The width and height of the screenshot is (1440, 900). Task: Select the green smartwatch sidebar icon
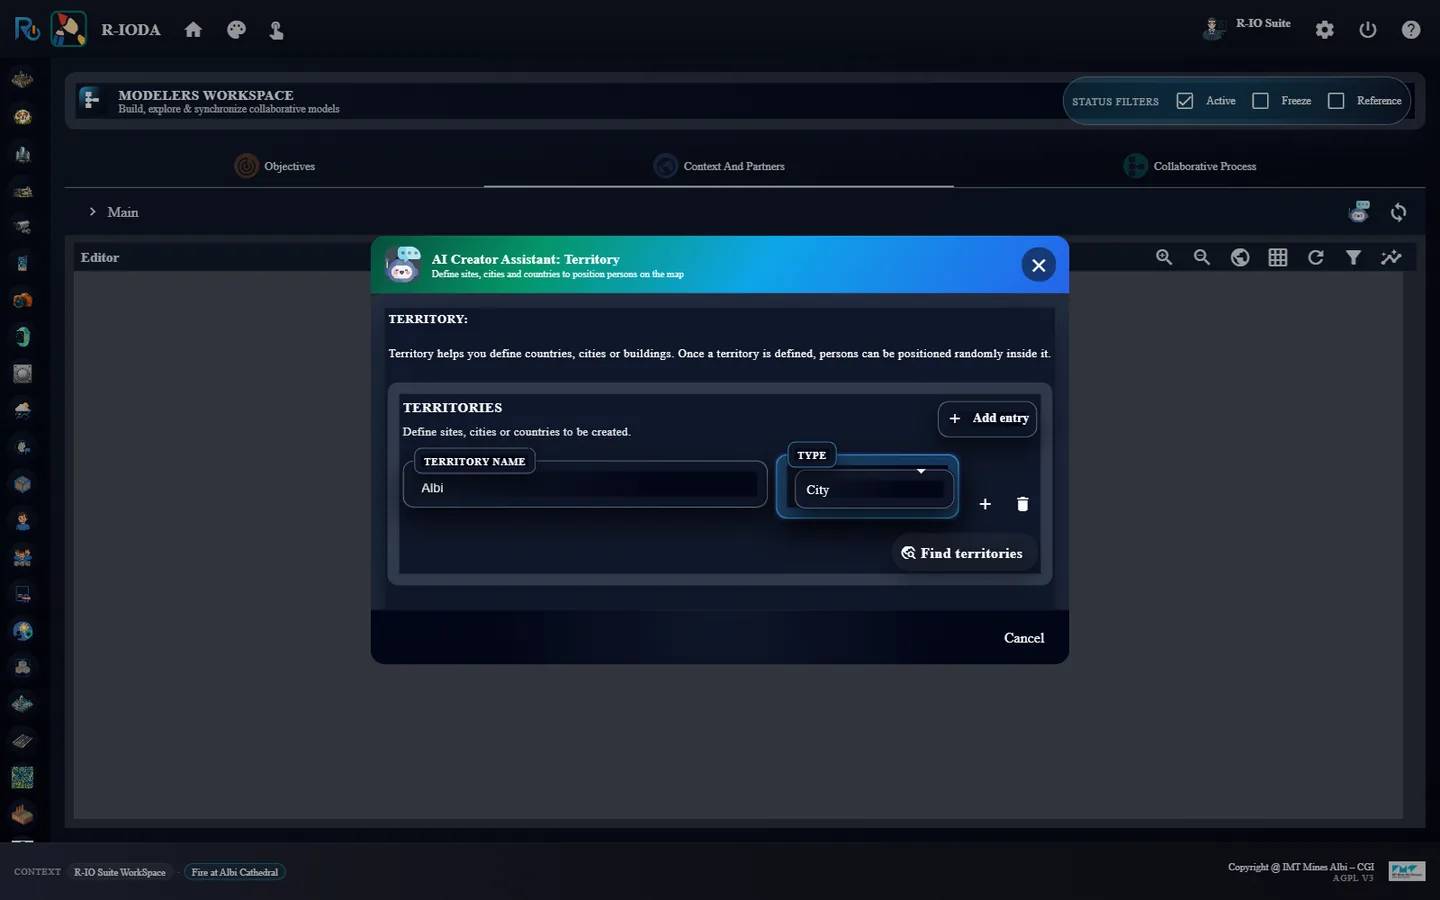coord(22,337)
